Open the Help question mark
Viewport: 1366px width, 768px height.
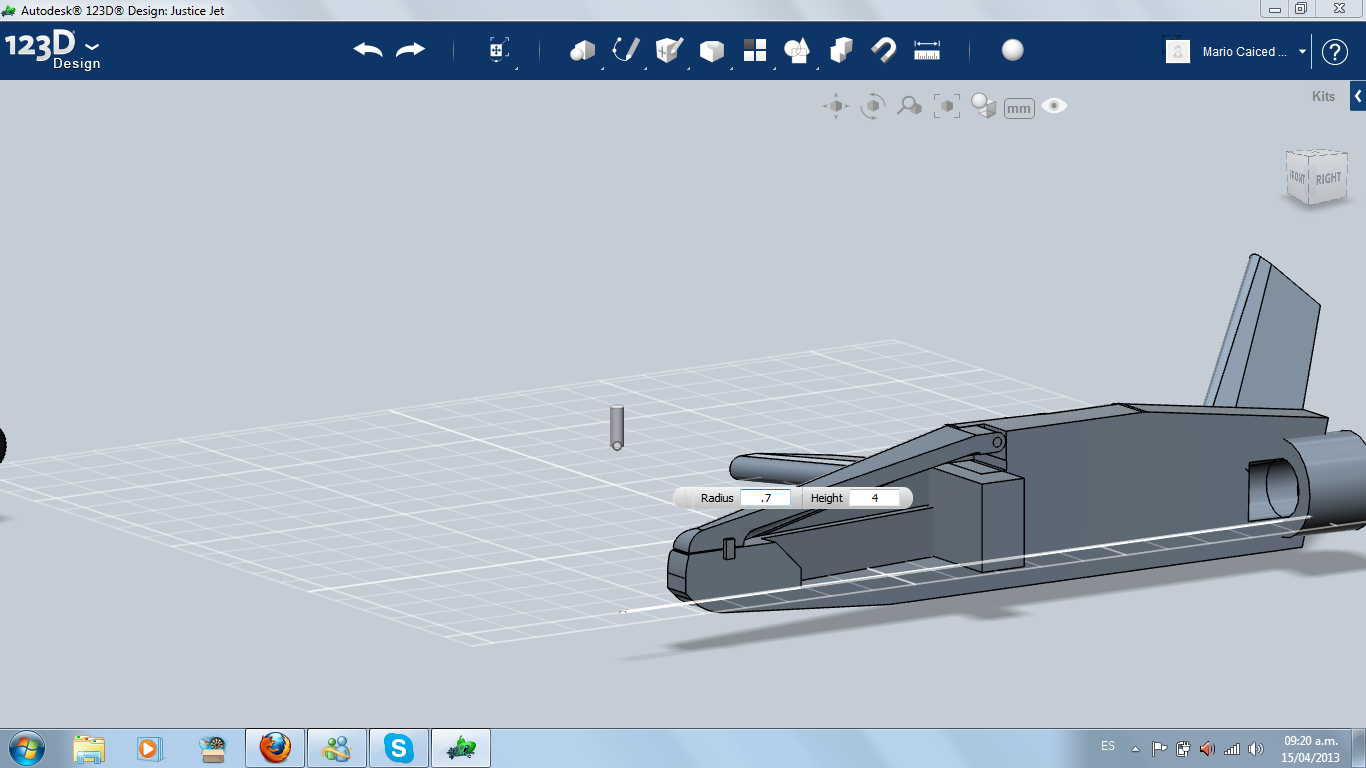pos(1335,52)
